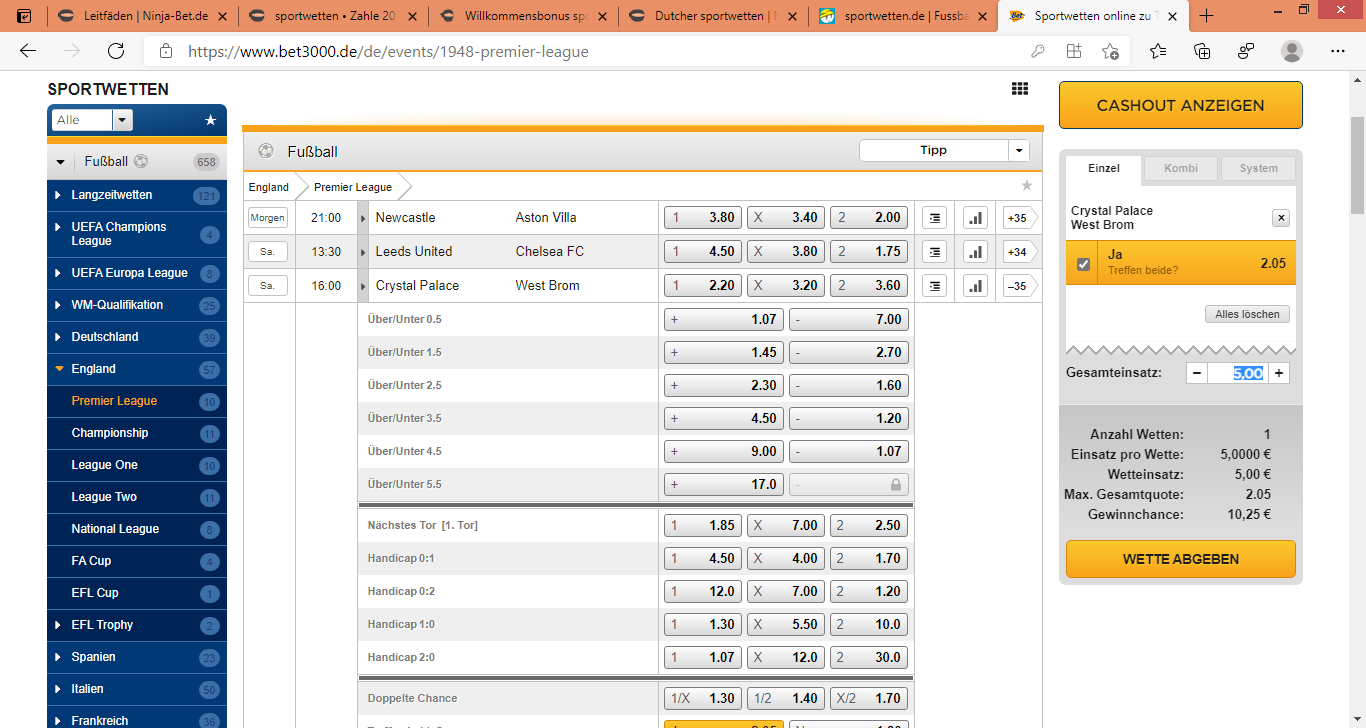Increase stake with plus button
The height and width of the screenshot is (728, 1366).
1279,373
